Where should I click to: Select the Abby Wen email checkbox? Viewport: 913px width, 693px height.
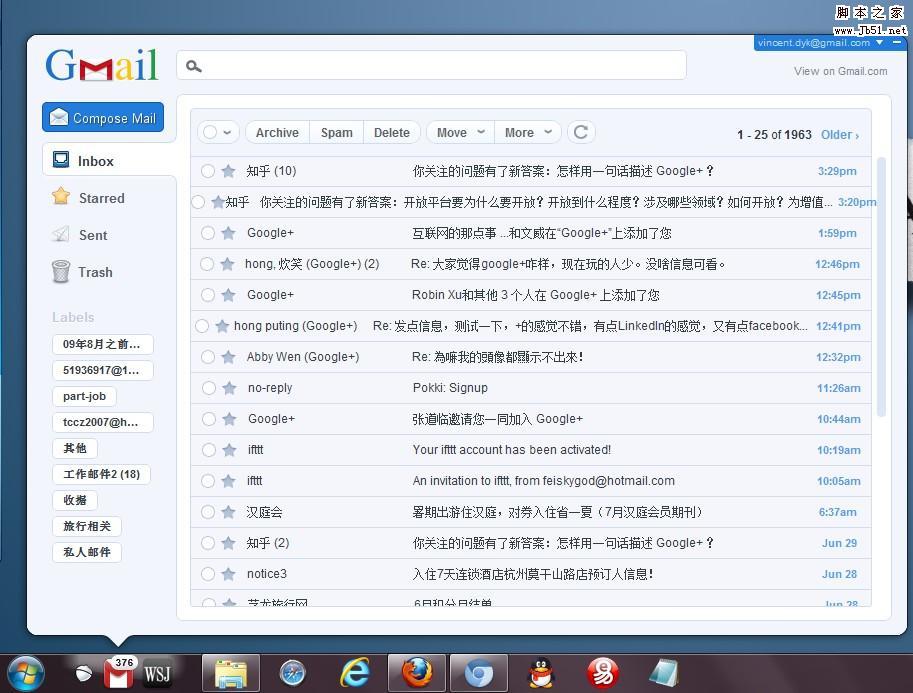(208, 357)
